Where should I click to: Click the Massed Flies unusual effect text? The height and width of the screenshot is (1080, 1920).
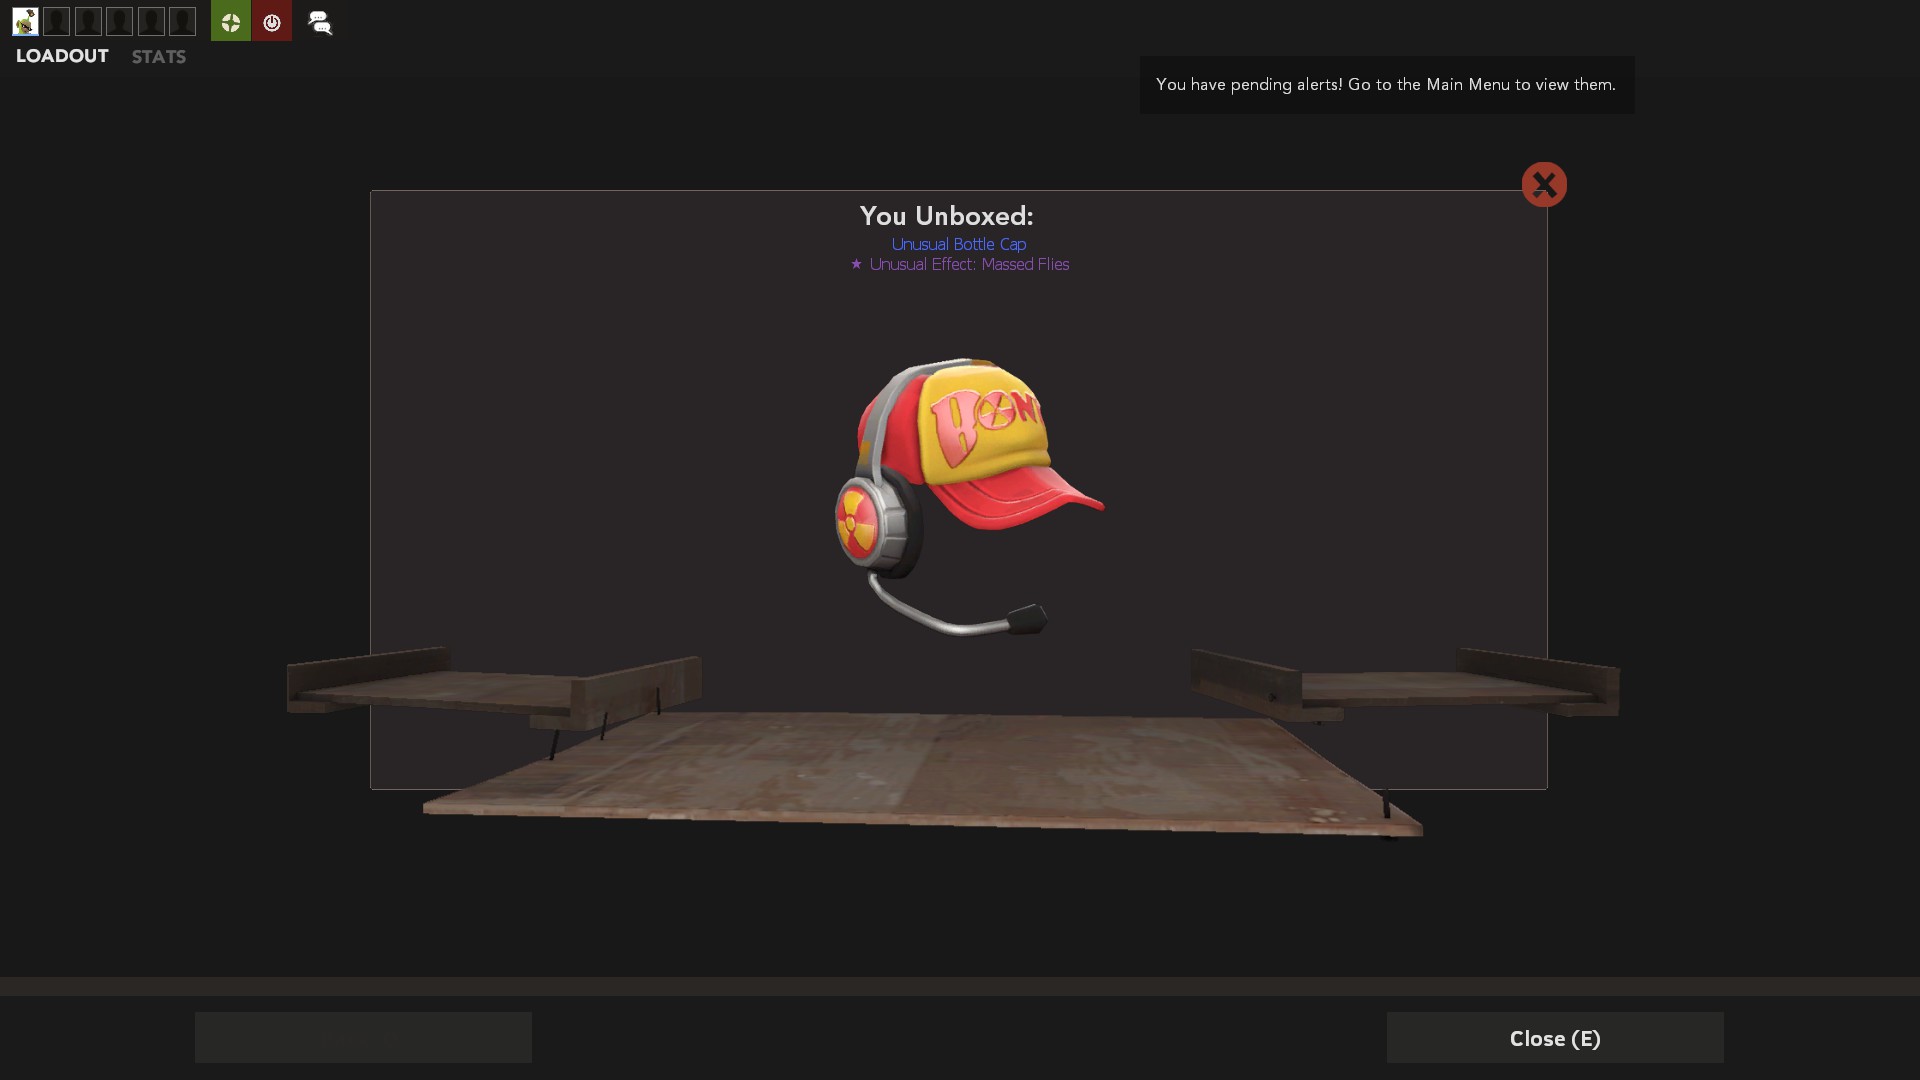[968, 264]
